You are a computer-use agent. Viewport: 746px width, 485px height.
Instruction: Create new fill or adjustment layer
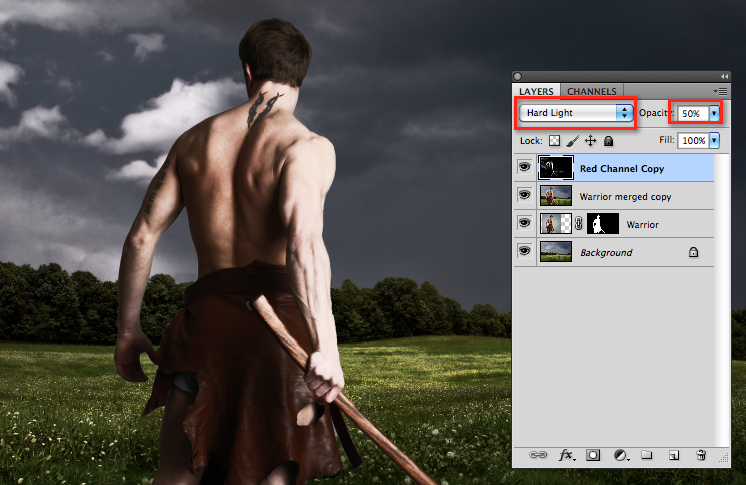(x=620, y=455)
